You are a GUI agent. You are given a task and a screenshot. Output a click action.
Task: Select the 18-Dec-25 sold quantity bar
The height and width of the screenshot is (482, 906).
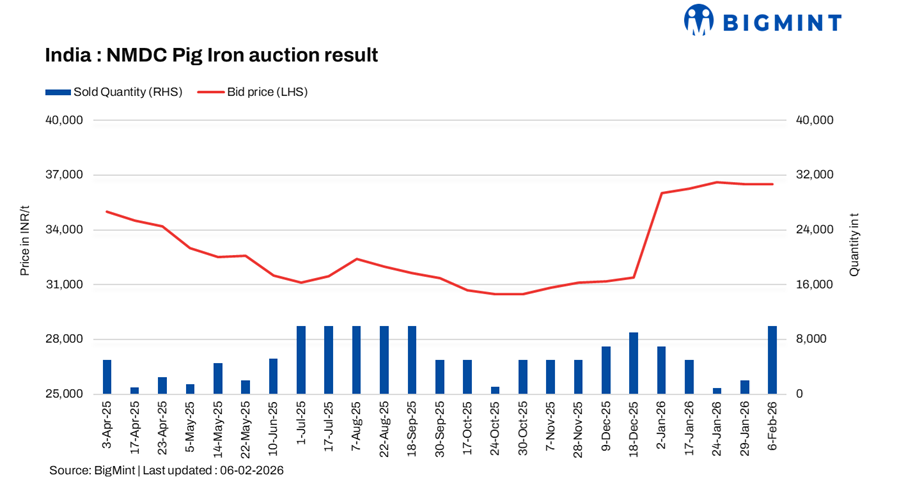point(634,363)
